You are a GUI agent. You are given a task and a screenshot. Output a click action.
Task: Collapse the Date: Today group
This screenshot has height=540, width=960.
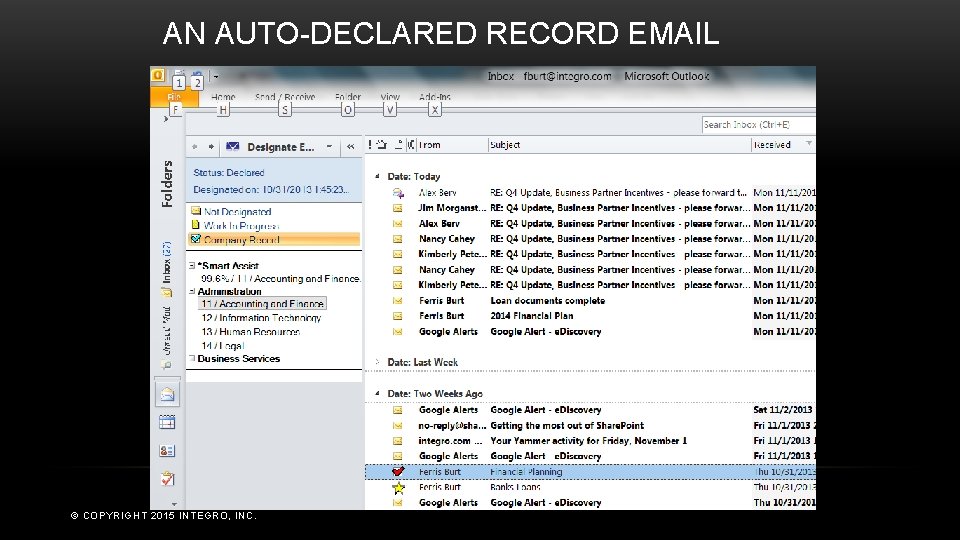pyautogui.click(x=377, y=176)
